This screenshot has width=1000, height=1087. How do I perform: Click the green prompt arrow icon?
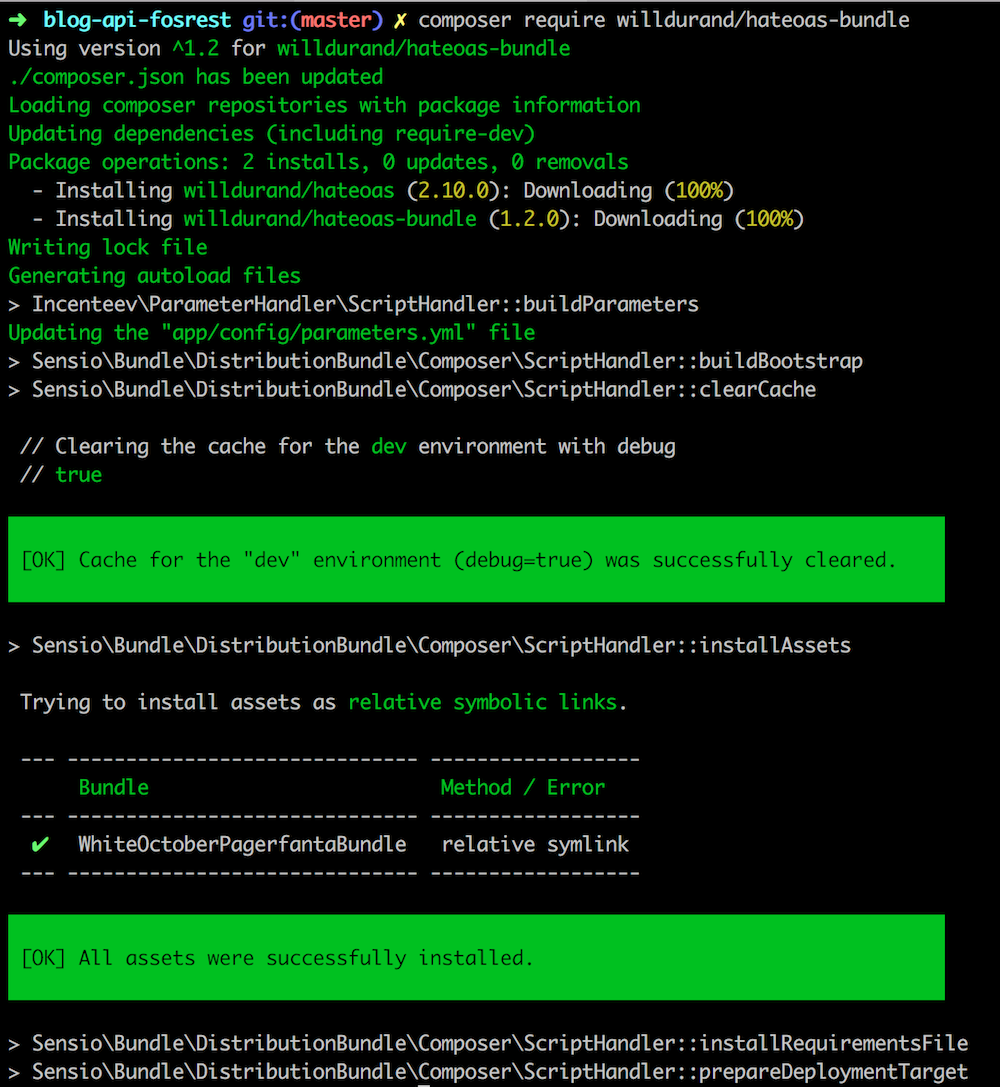pyautogui.click(x=17, y=20)
